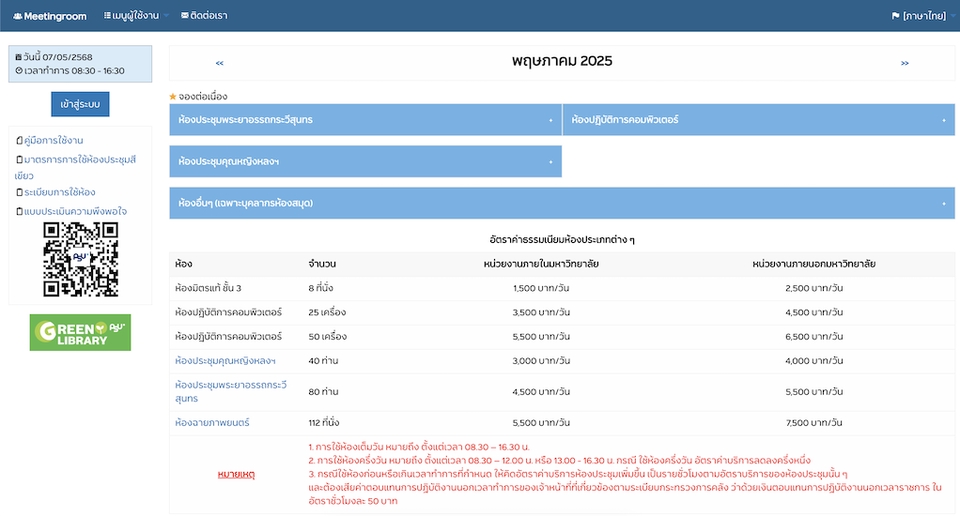Expand ห้องอื่นๆ (เฉพาะบุคลากรห้องสมุด) panel
960x516 pixels.
point(562,203)
